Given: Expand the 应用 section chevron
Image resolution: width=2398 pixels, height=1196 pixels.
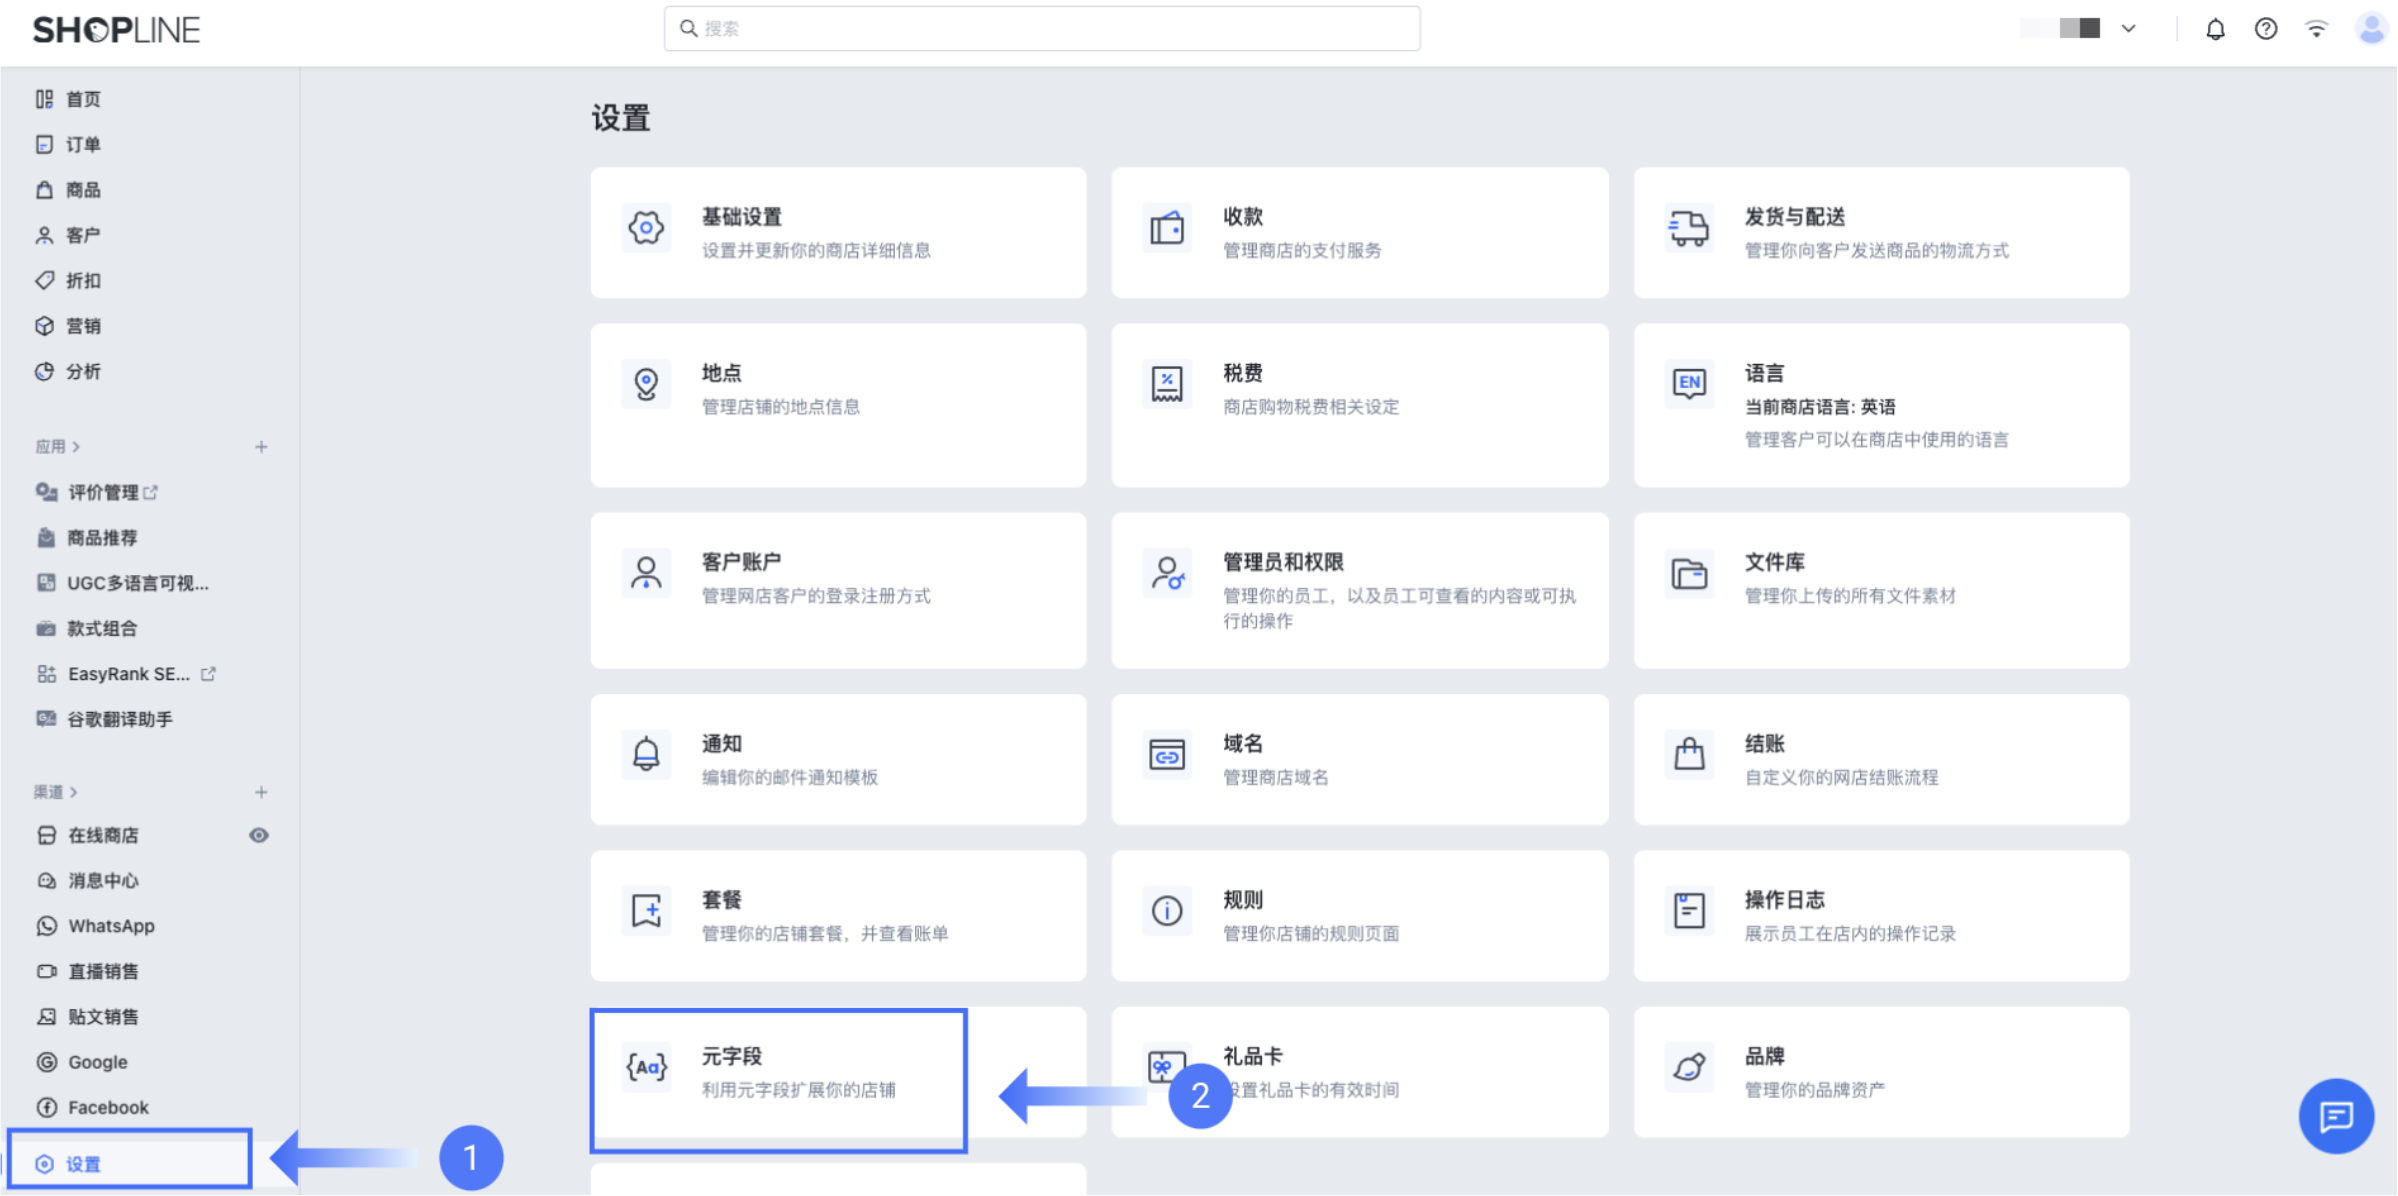Looking at the screenshot, I should (76, 447).
